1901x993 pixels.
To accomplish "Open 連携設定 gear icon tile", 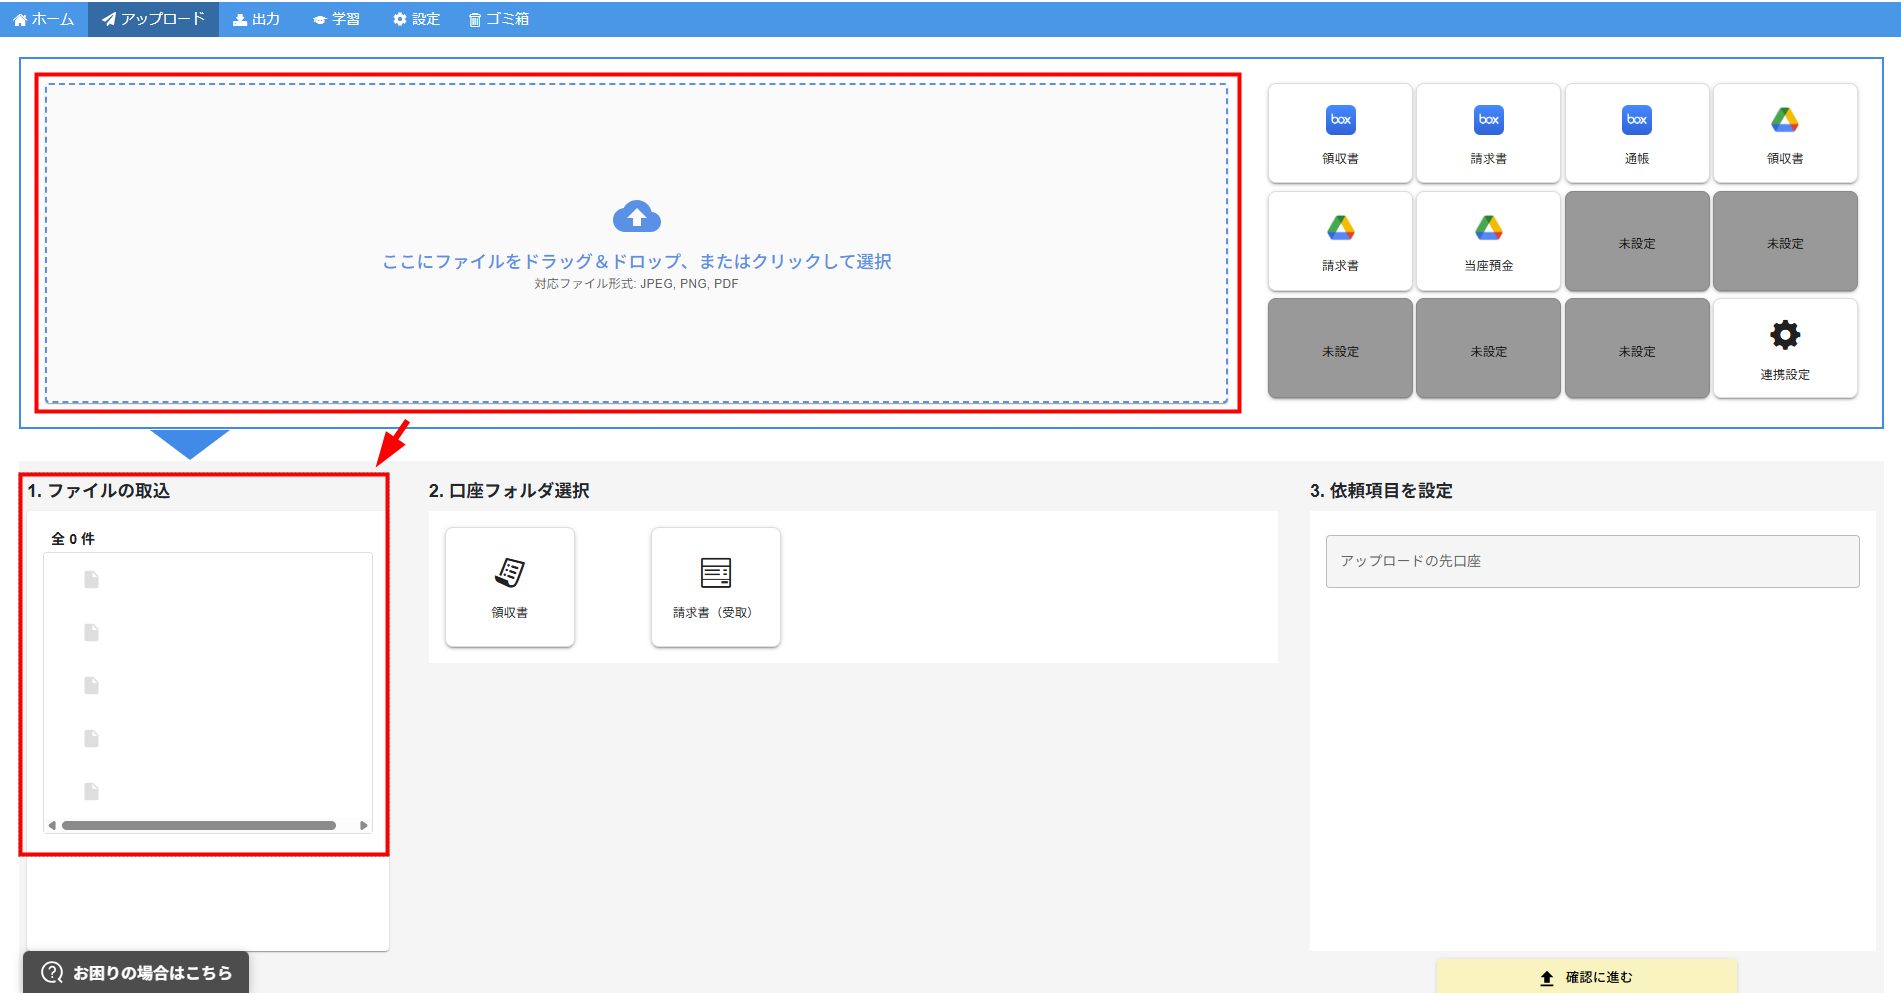I will click(x=1784, y=349).
